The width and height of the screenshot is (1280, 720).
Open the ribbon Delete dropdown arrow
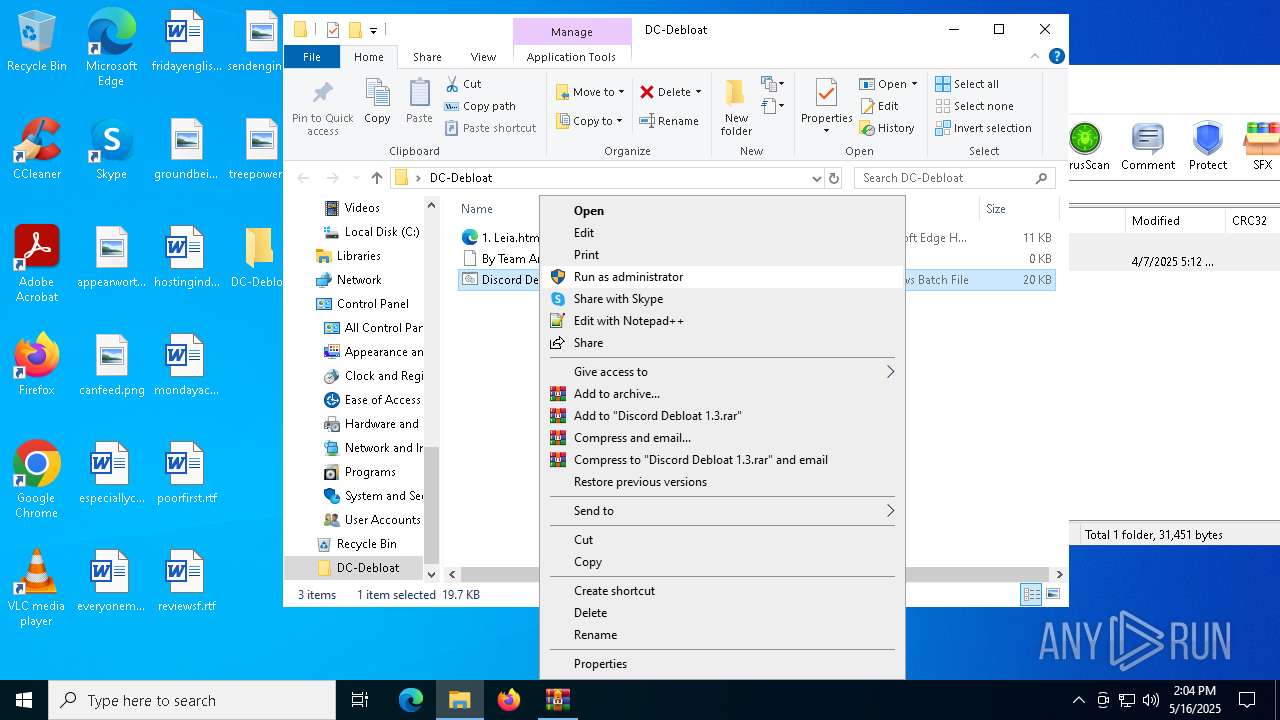click(698, 92)
